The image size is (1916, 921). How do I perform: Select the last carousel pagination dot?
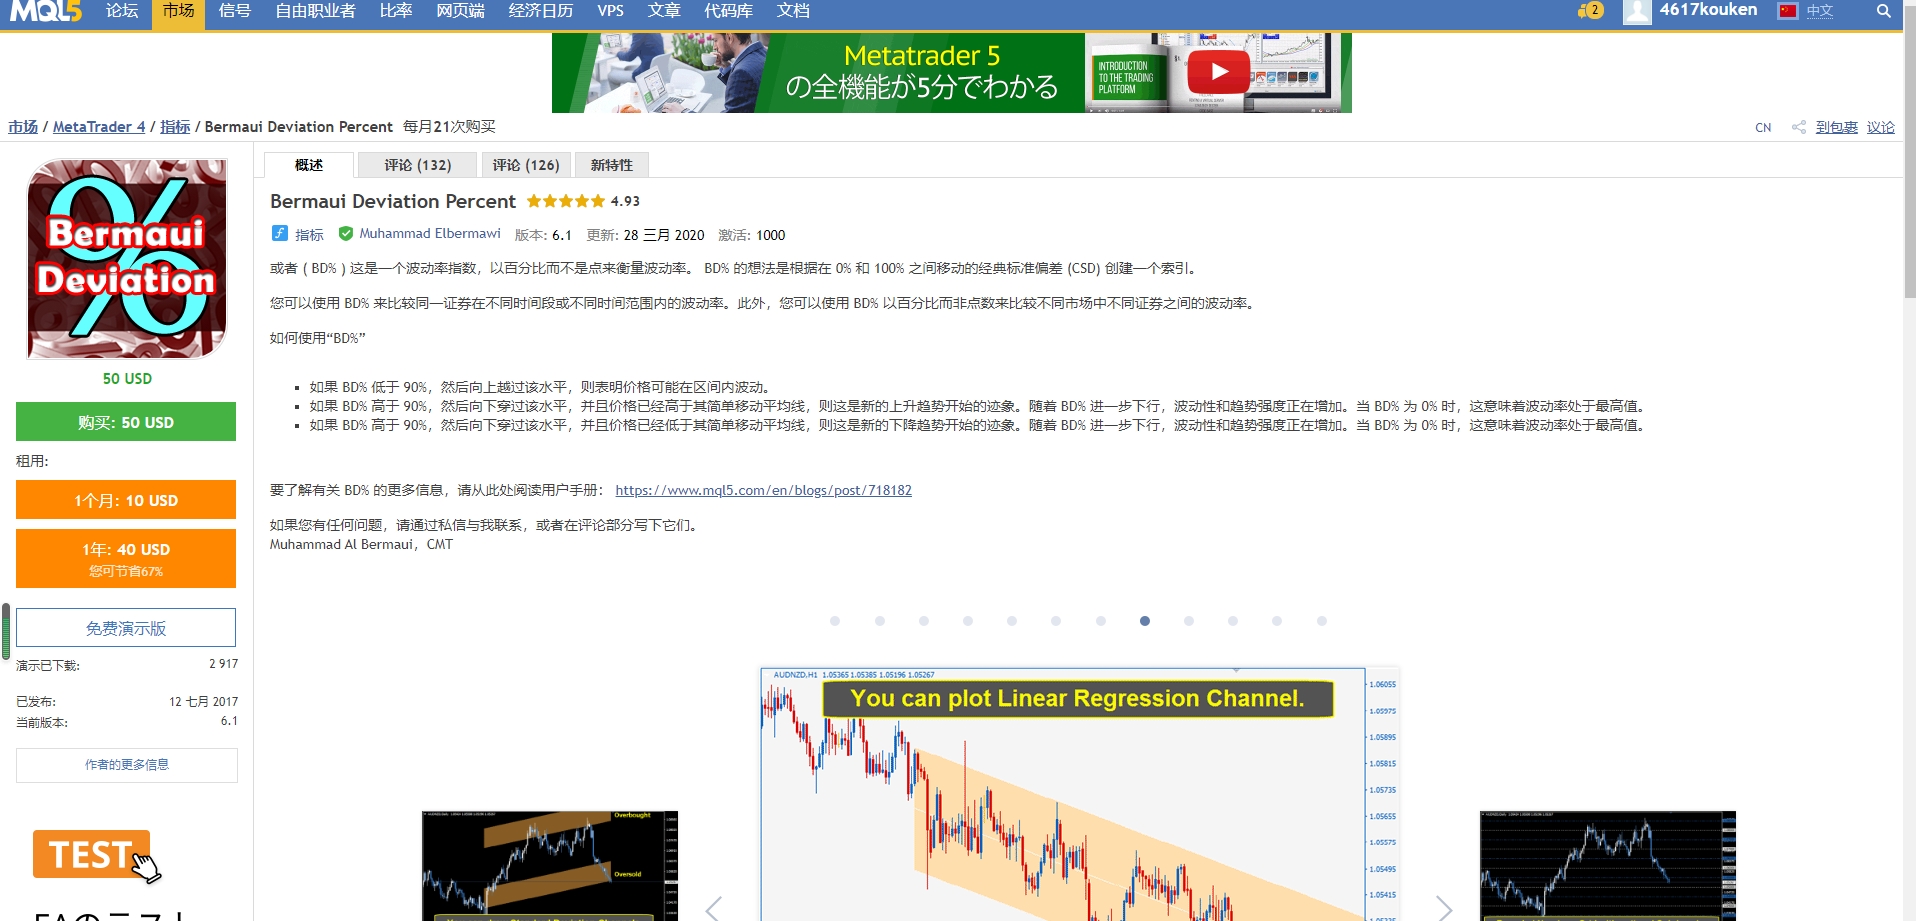click(1322, 621)
